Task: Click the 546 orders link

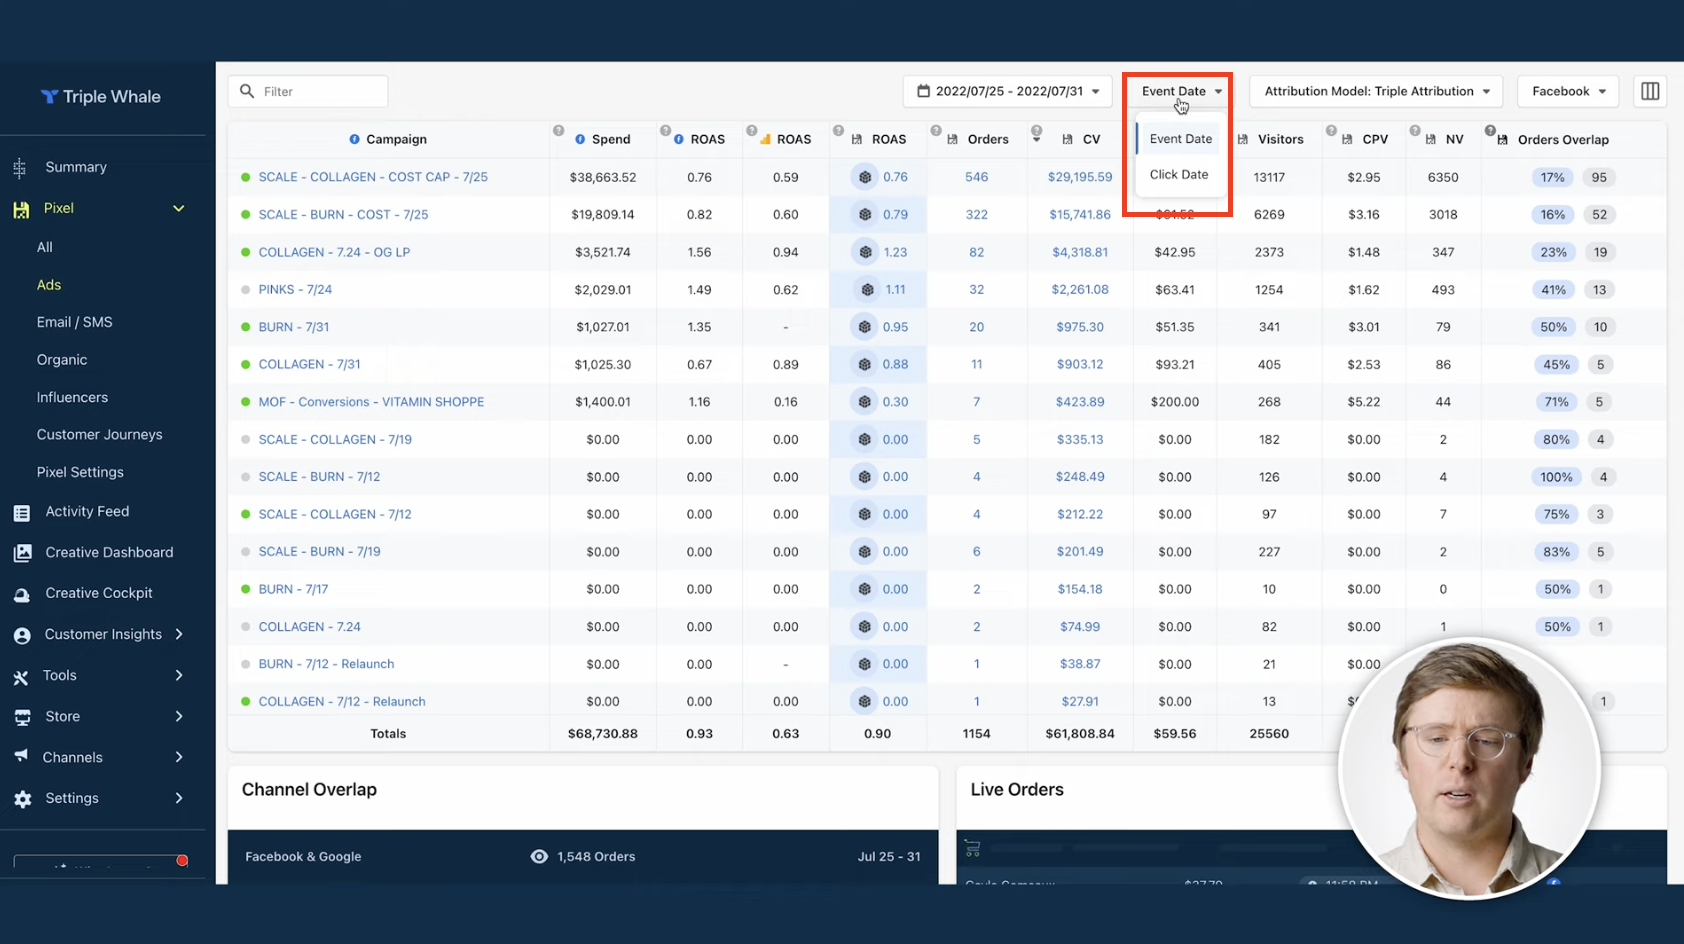Action: pyautogui.click(x=977, y=177)
